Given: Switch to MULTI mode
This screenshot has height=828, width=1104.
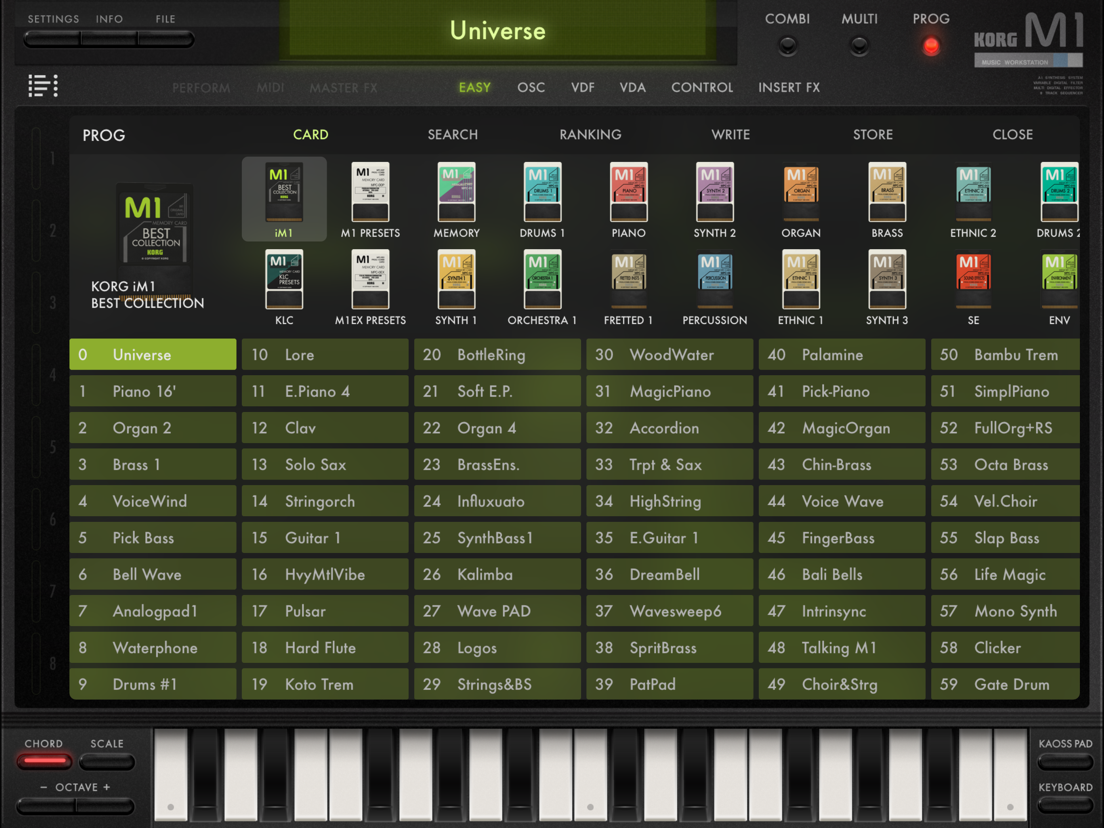Looking at the screenshot, I should click(859, 45).
